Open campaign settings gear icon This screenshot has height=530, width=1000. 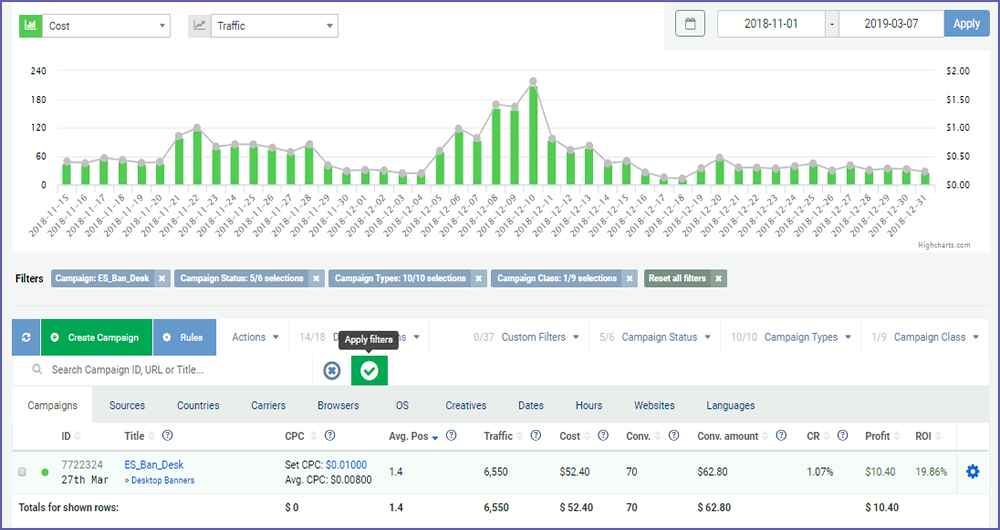click(972, 471)
